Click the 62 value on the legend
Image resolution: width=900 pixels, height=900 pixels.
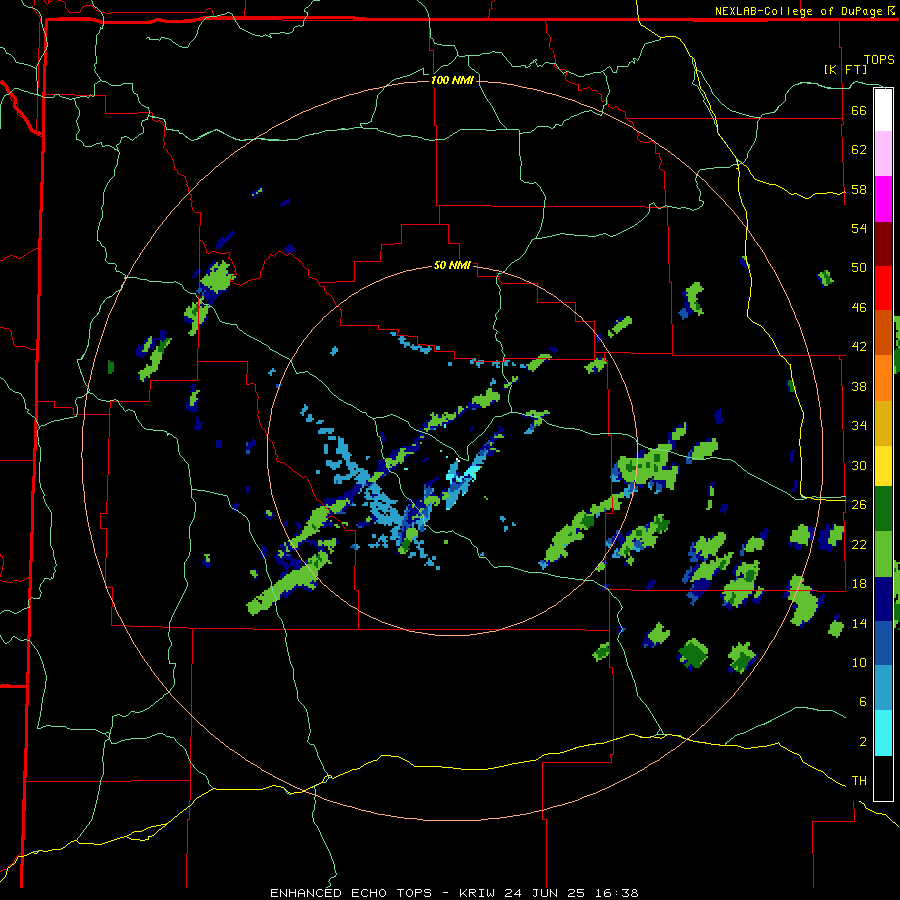point(859,149)
